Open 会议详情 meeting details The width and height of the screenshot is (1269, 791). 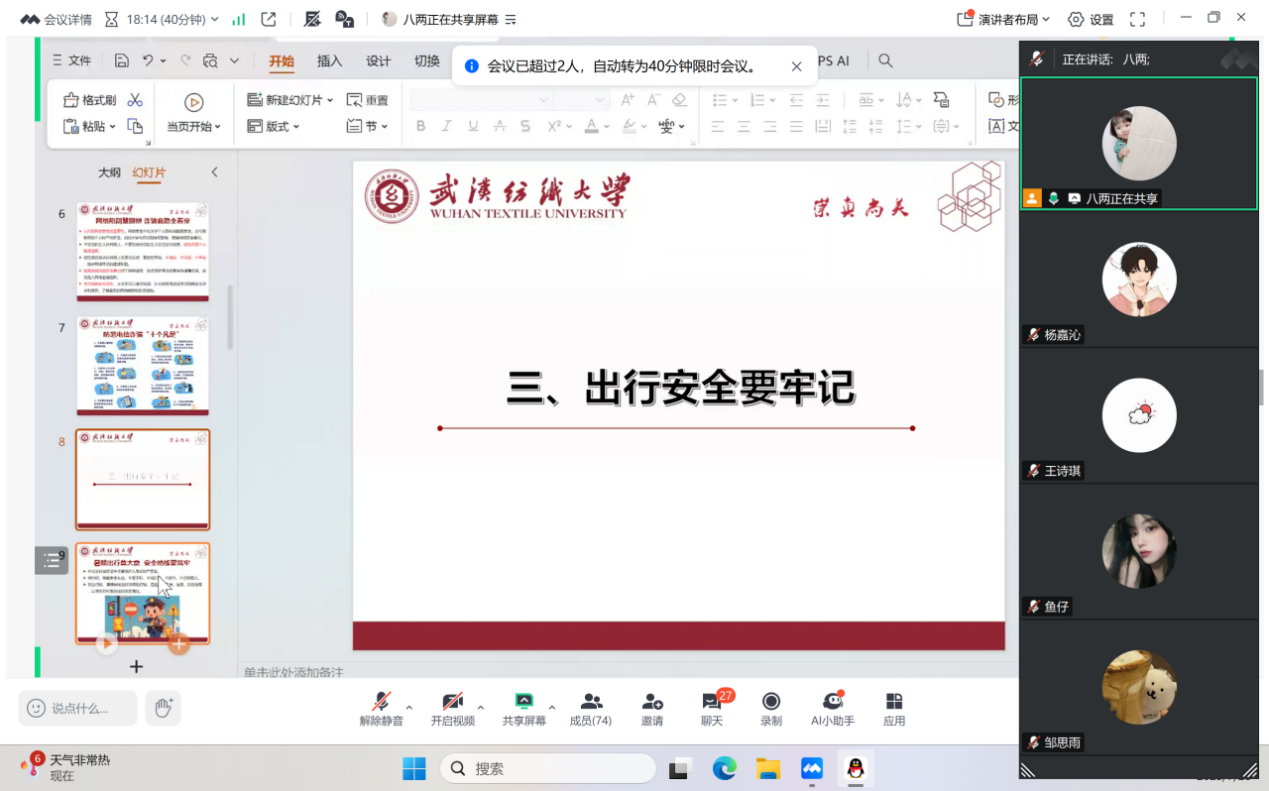pyautogui.click(x=56, y=19)
